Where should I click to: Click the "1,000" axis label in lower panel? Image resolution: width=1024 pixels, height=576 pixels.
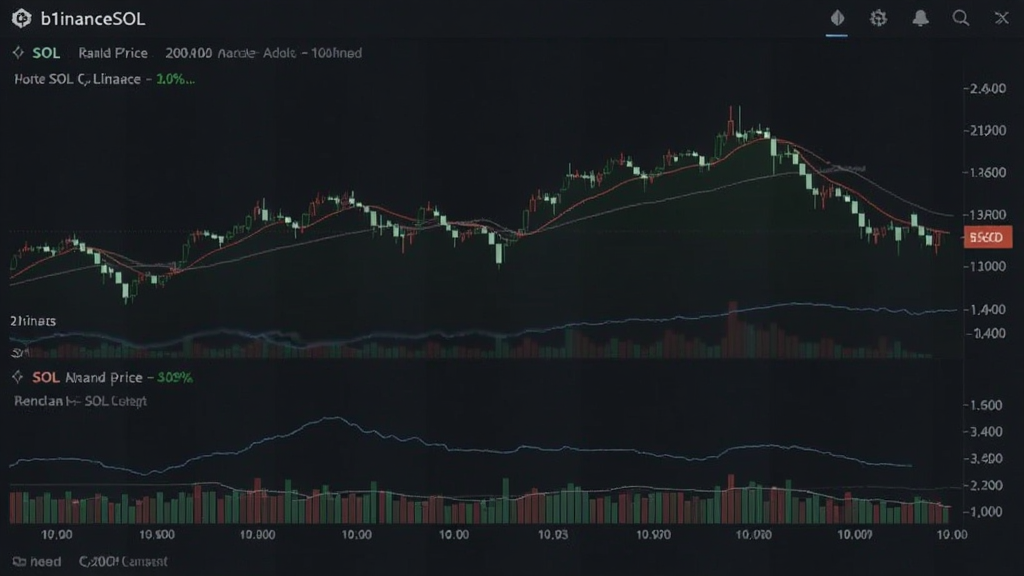point(986,511)
